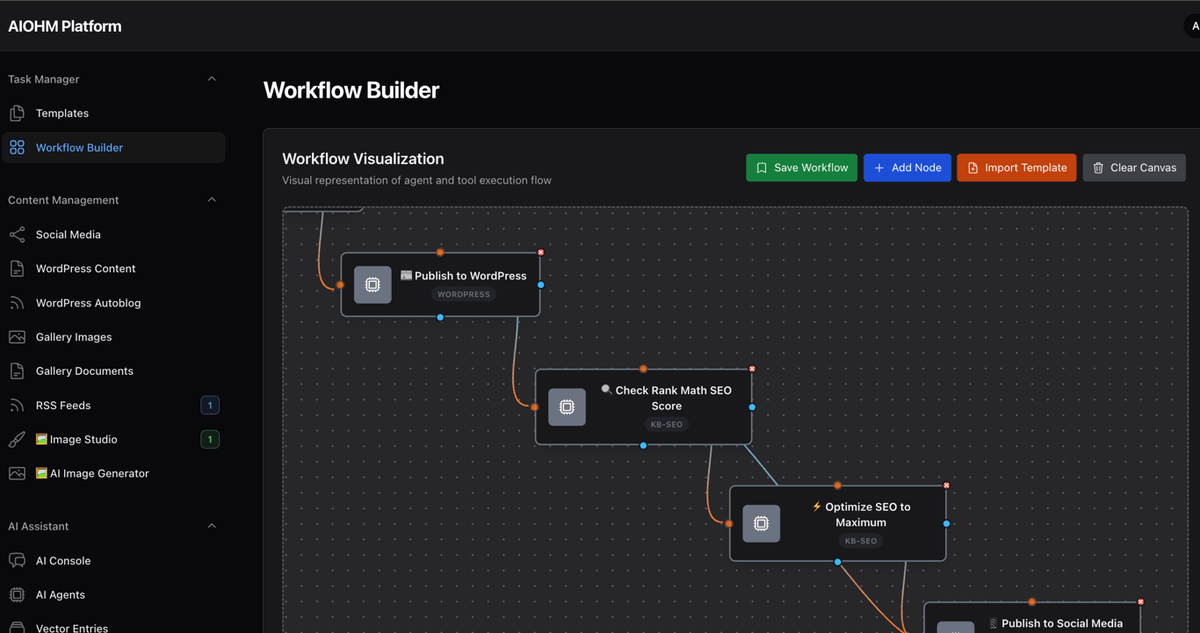Click the Gallery Images picture icon
Image resolution: width=1200 pixels, height=633 pixels.
coord(17,337)
